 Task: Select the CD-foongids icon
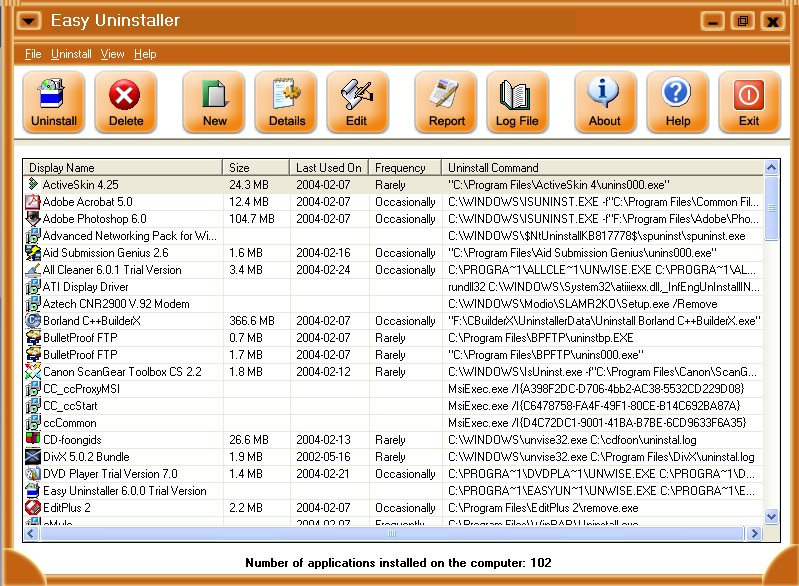33,439
